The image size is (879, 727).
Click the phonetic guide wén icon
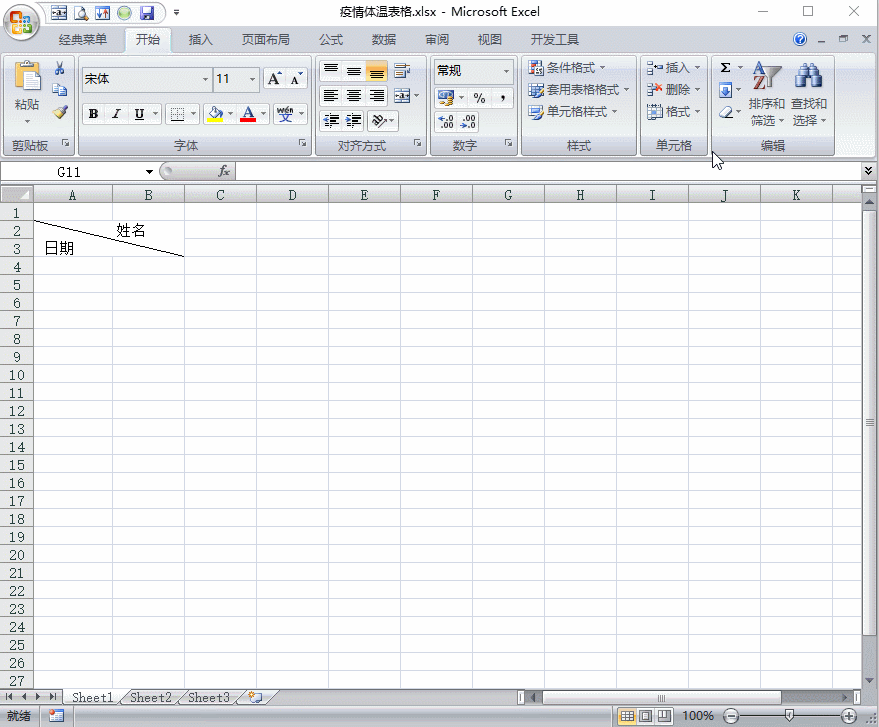(x=285, y=114)
